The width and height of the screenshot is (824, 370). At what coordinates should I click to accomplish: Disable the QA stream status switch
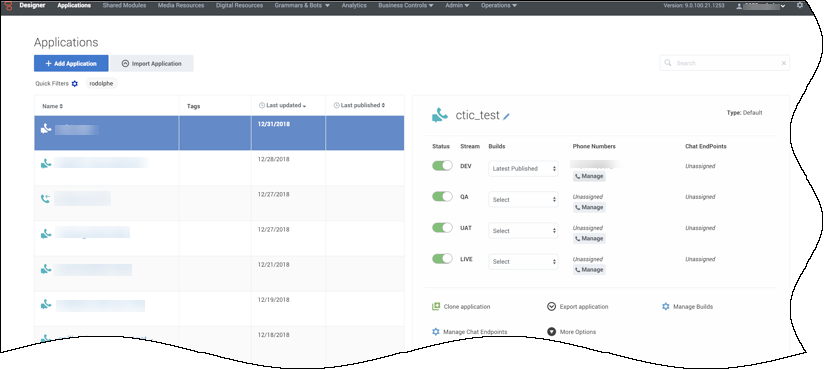[x=442, y=197]
